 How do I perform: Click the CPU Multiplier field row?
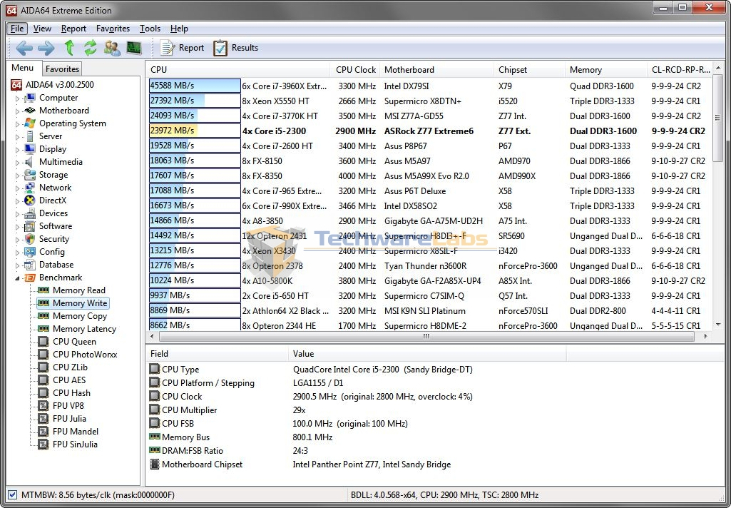[356, 410]
